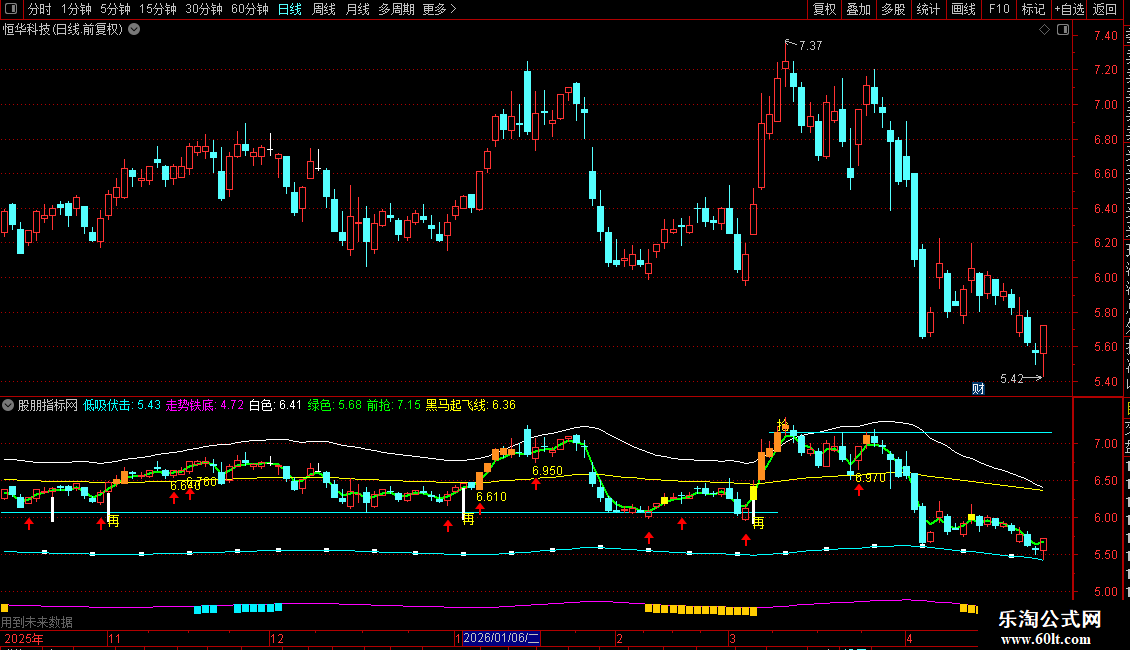This screenshot has height=650, width=1130.
Task: Click the 前抢: 7.15 indicator value
Action: 393,405
